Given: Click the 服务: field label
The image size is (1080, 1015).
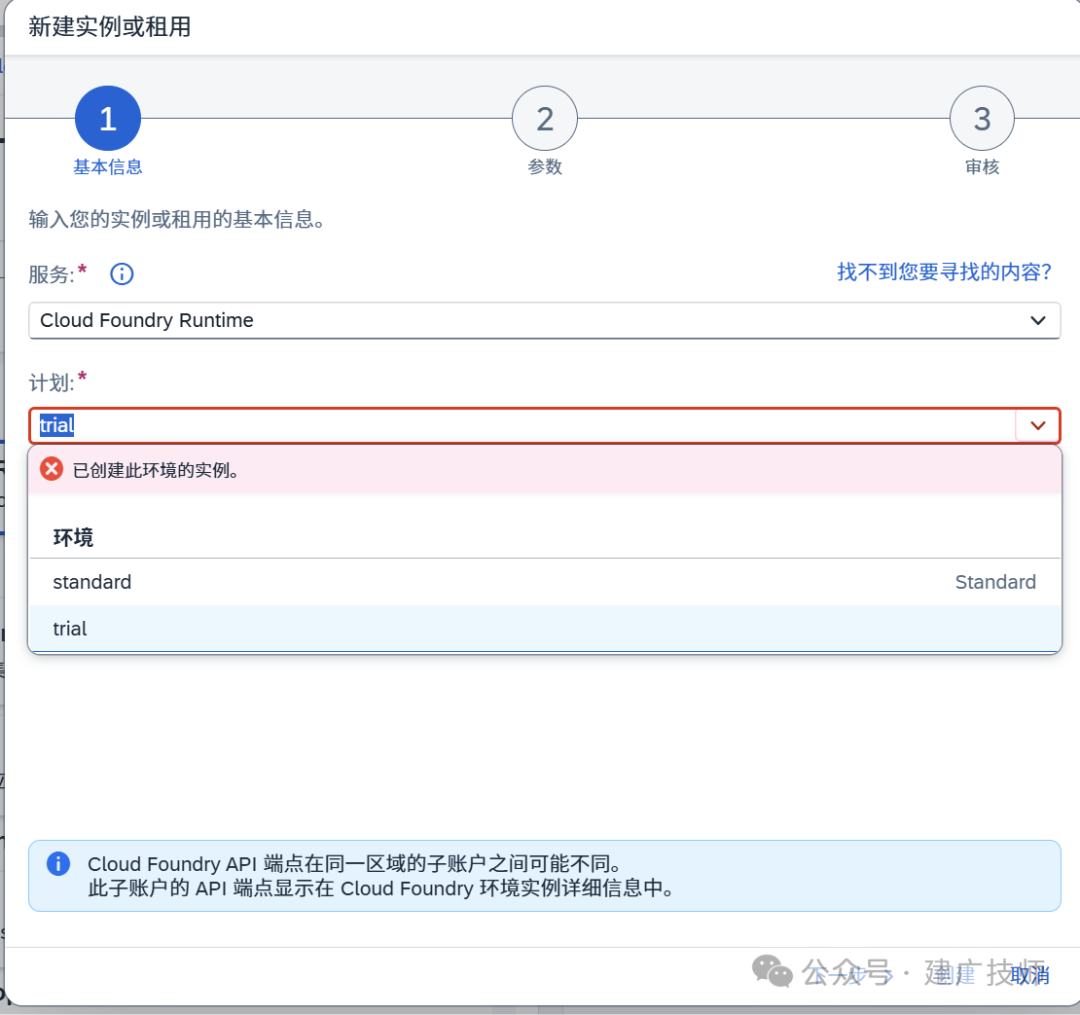Looking at the screenshot, I should click(52, 275).
